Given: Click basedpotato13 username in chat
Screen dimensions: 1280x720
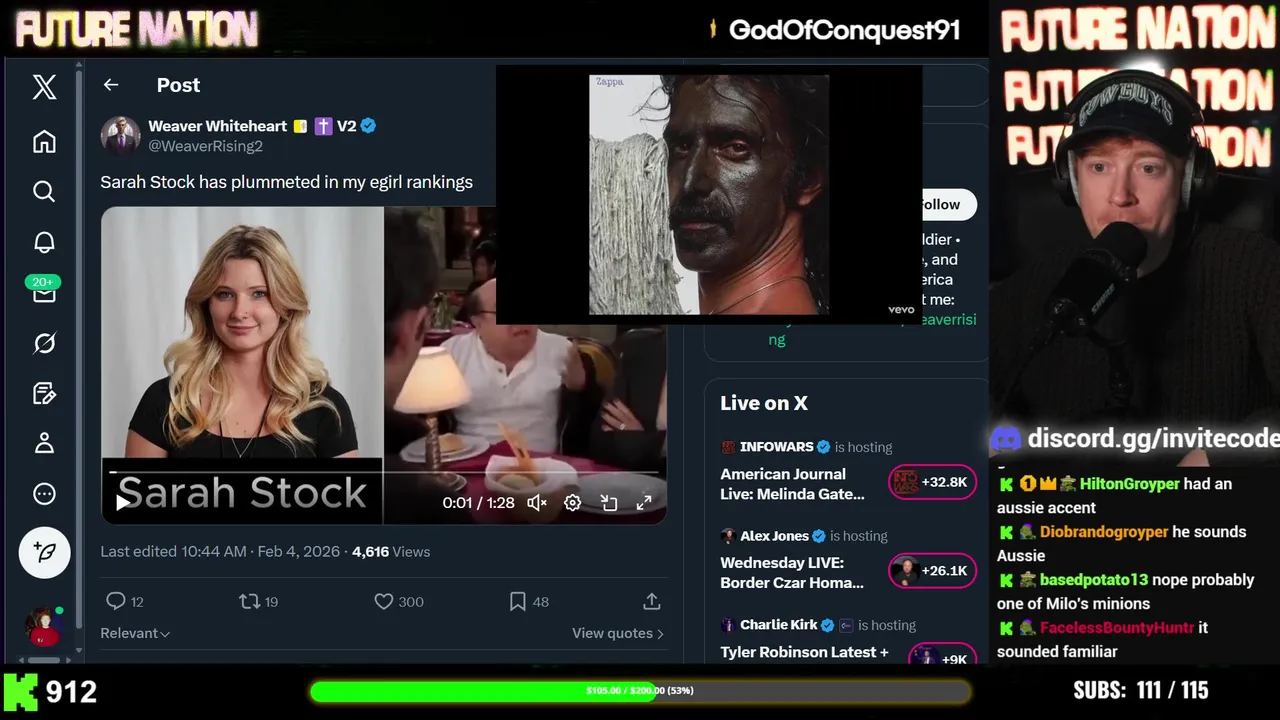Looking at the screenshot, I should pyautogui.click(x=1094, y=580).
